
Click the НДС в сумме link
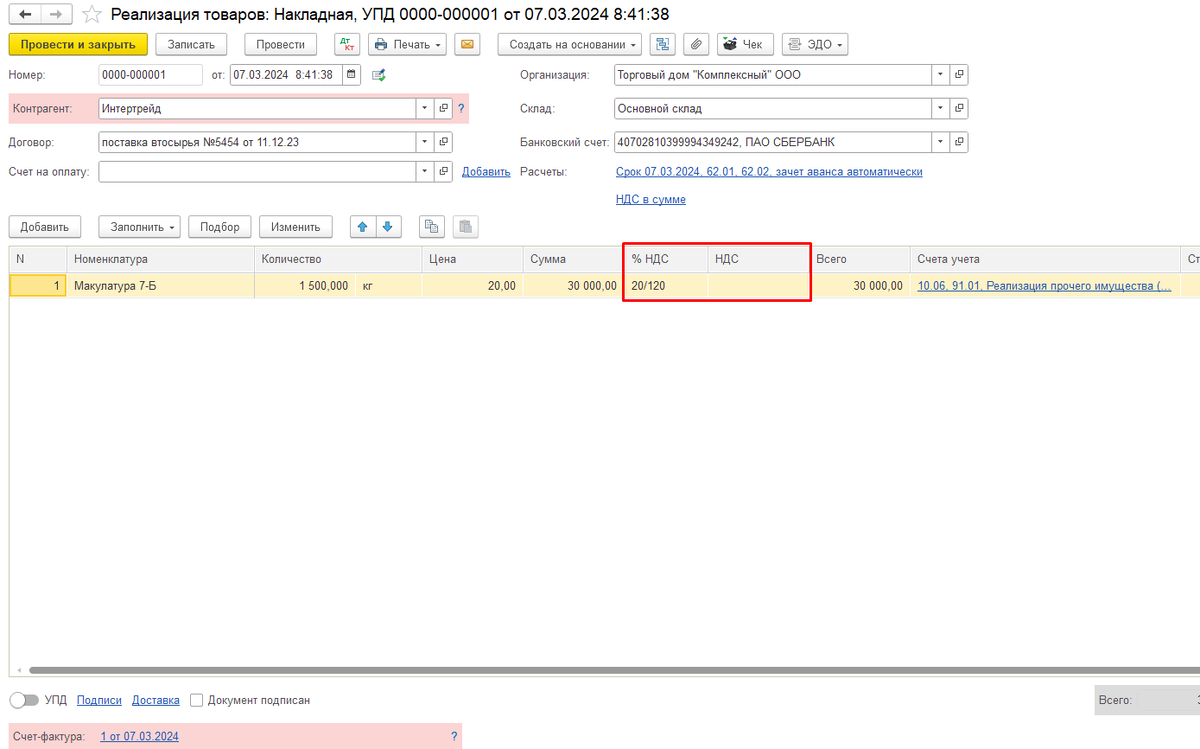tap(651, 199)
